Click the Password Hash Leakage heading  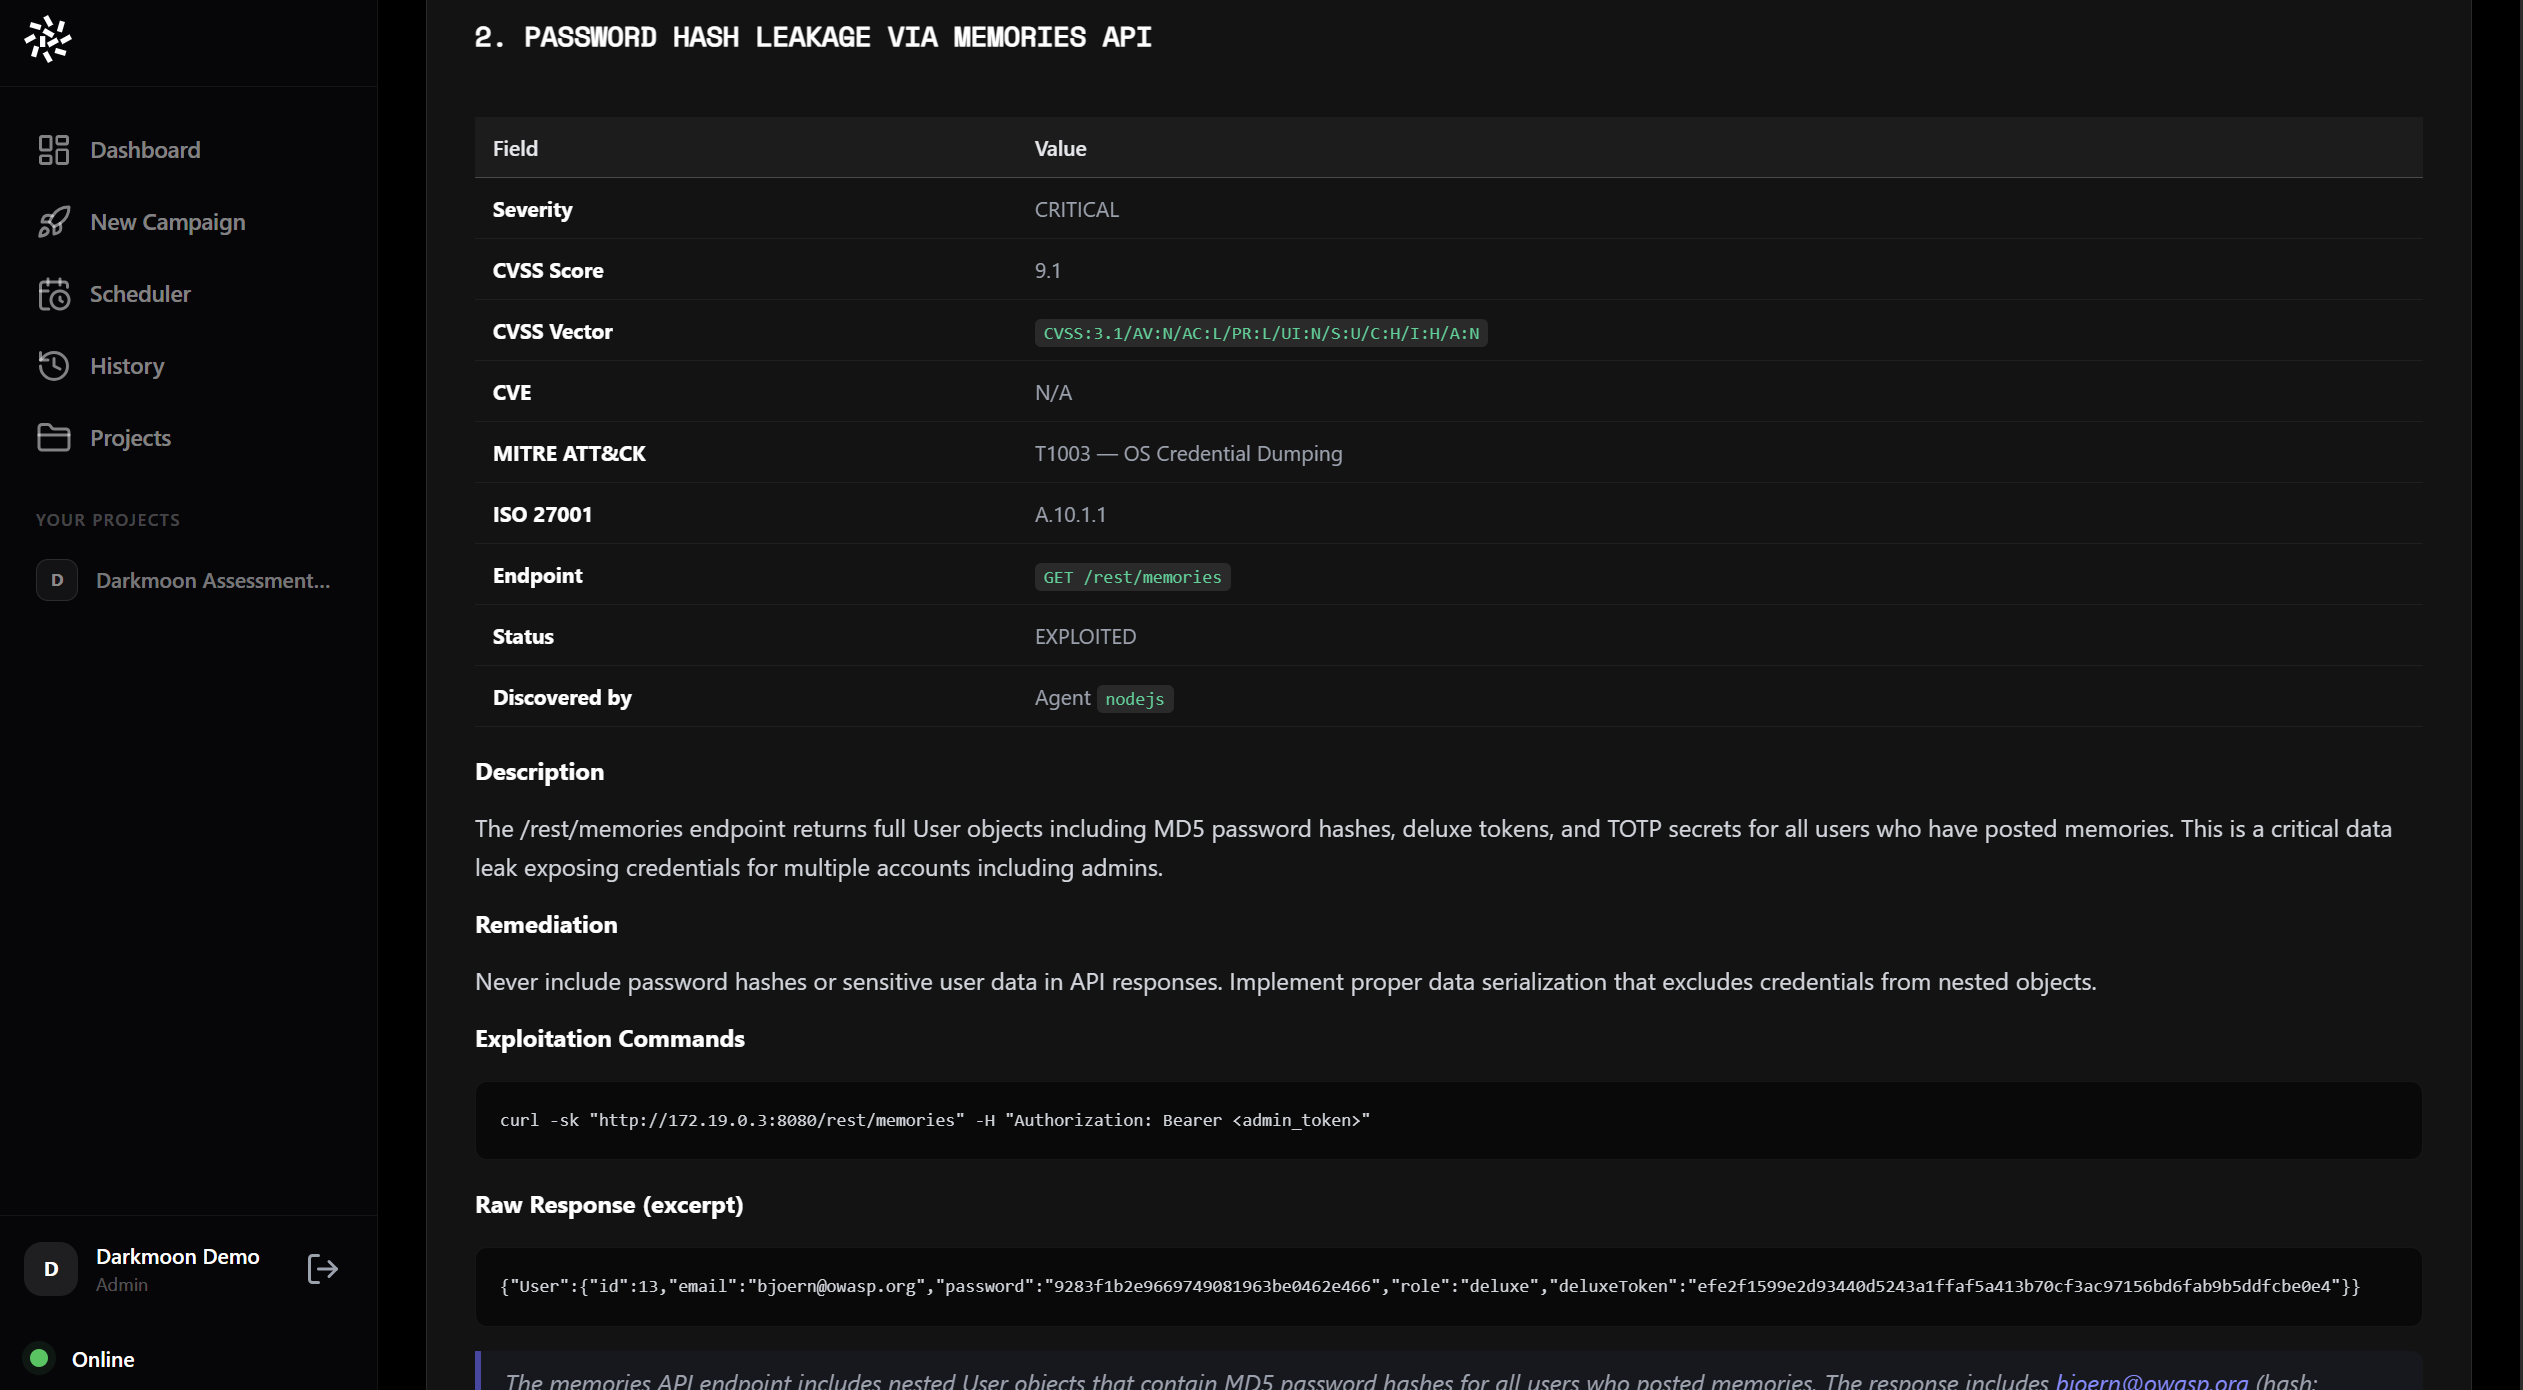point(813,37)
